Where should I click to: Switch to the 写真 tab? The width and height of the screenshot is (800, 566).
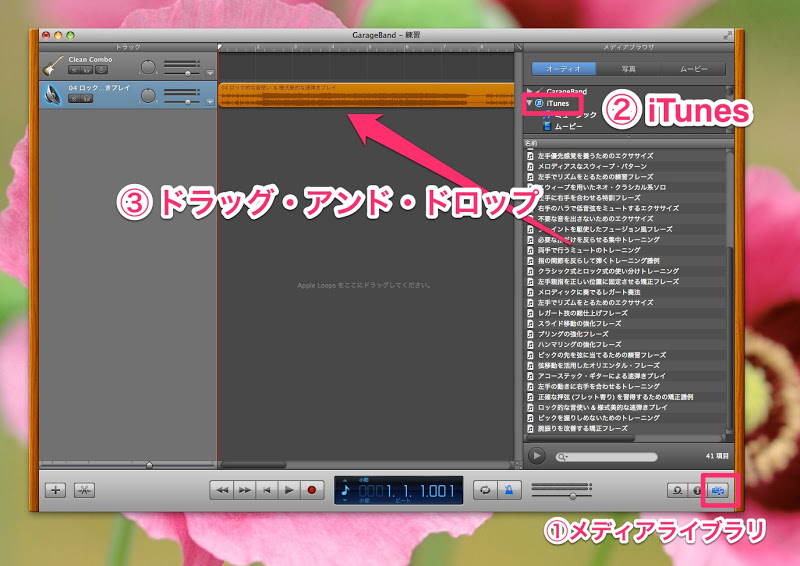tap(628, 68)
